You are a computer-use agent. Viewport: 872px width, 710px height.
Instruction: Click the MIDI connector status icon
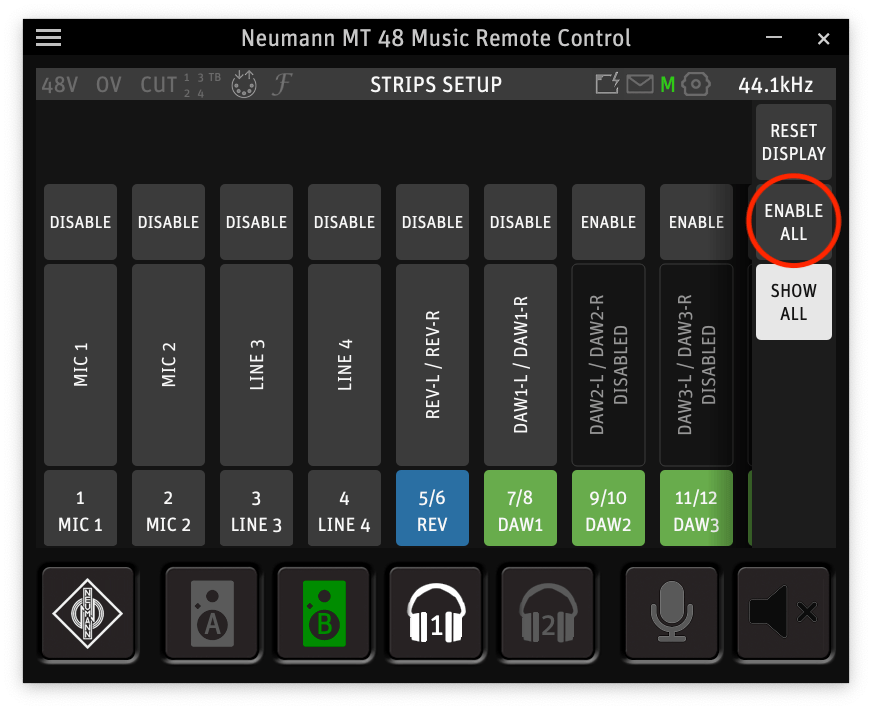coord(243,85)
